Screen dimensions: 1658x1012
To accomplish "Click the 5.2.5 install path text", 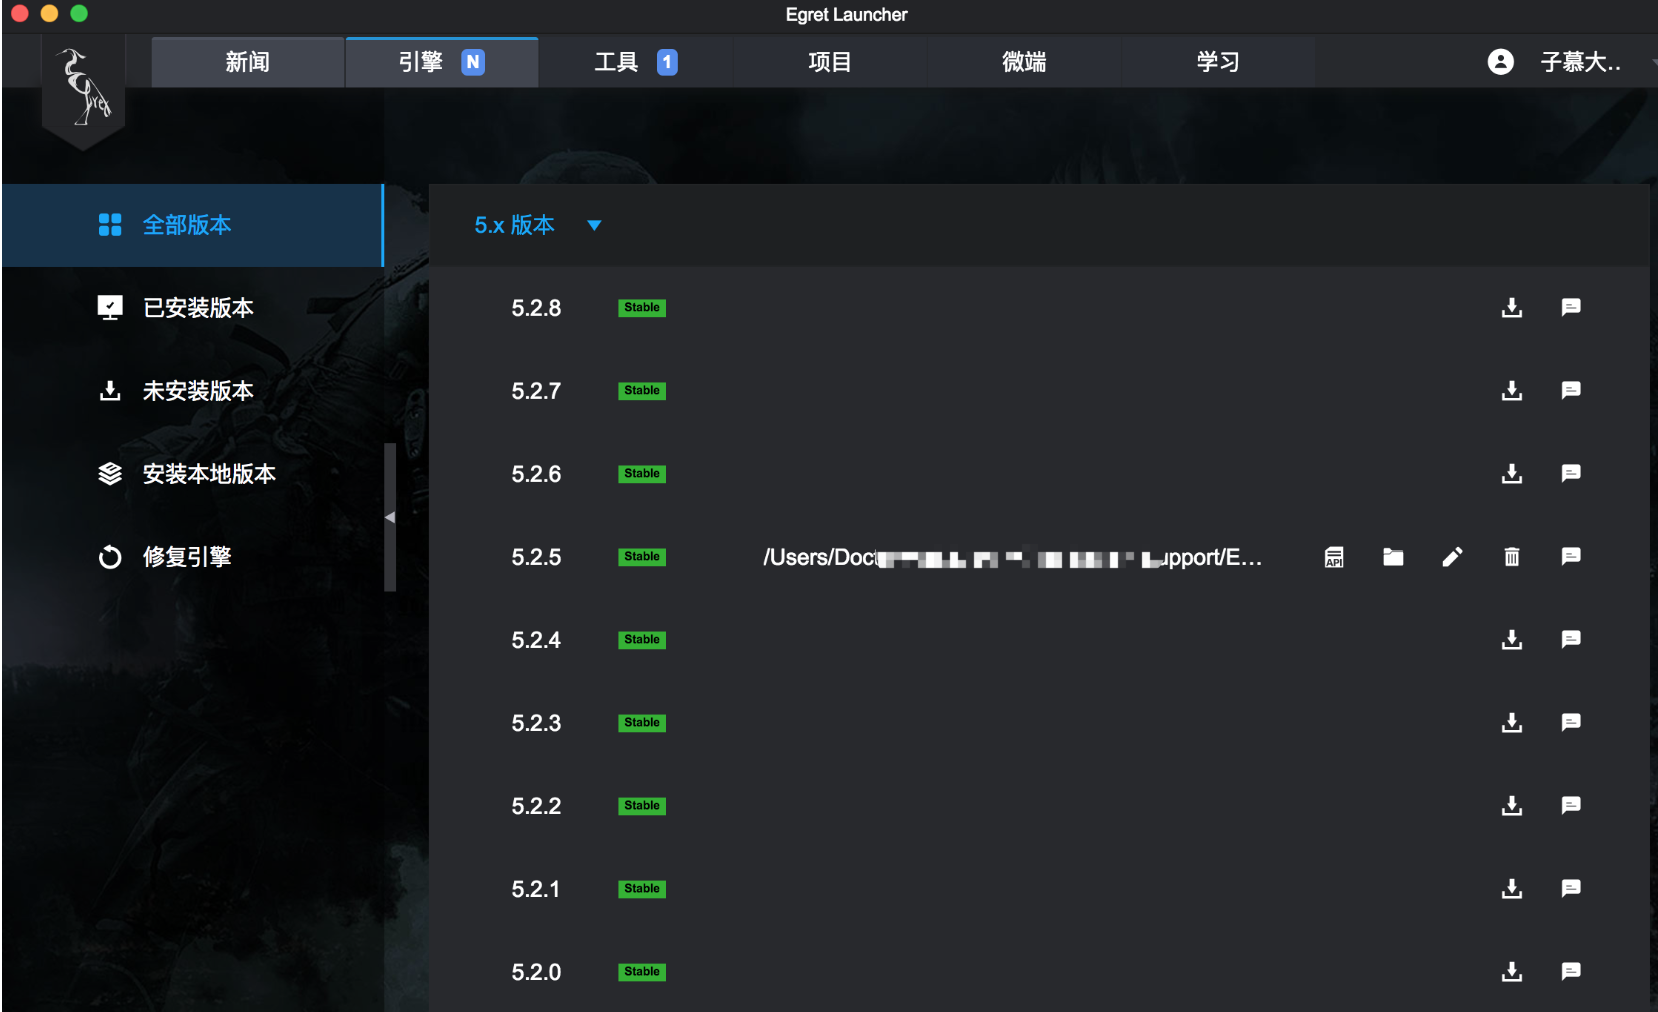I will click(1012, 557).
